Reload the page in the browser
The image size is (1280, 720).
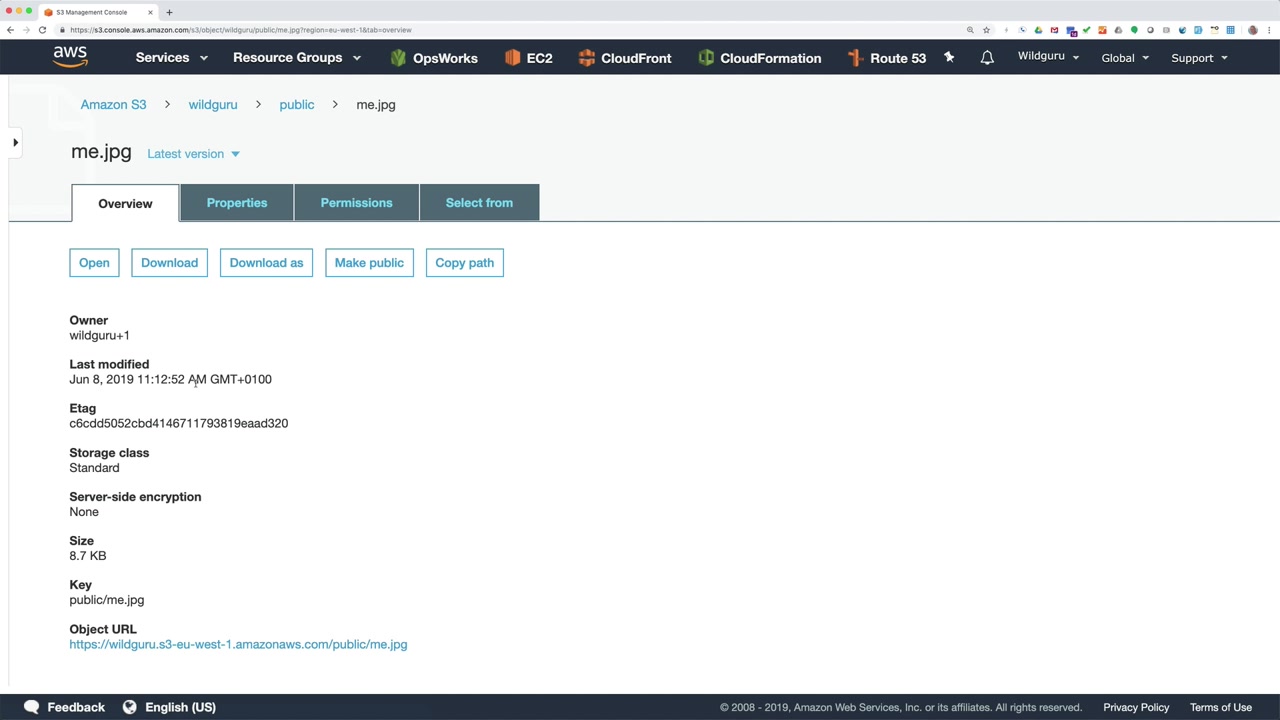pos(42,30)
